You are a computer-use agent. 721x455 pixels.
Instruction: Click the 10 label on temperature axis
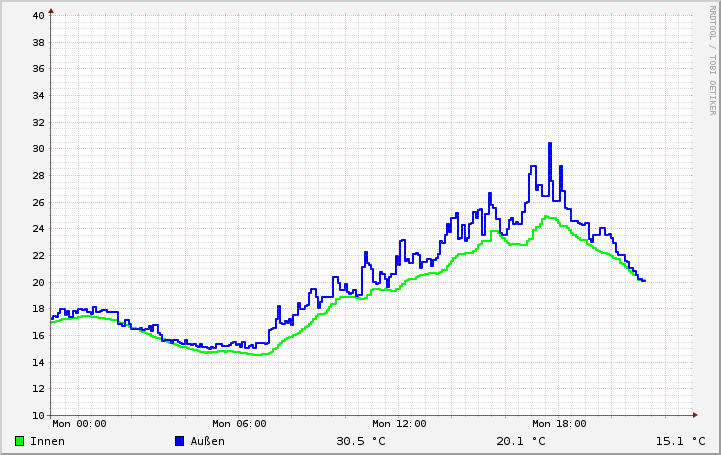pyautogui.click(x=38, y=415)
